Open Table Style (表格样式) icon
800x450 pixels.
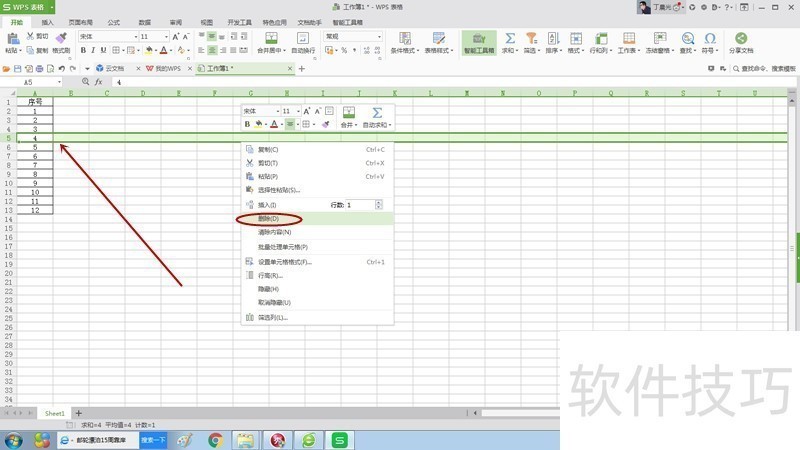(x=438, y=38)
